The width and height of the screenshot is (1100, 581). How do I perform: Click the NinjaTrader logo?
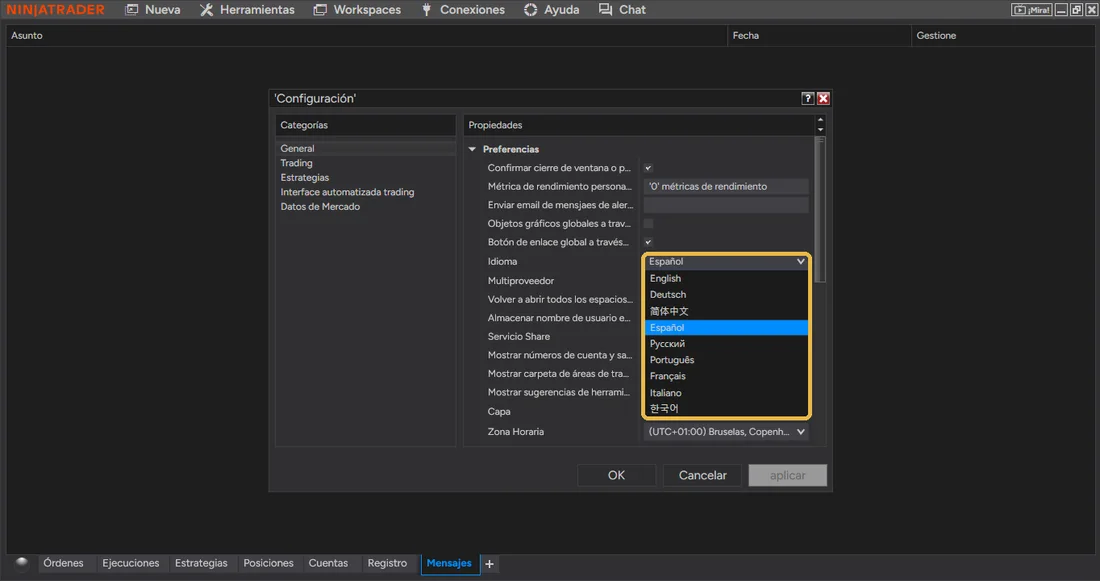(x=55, y=10)
